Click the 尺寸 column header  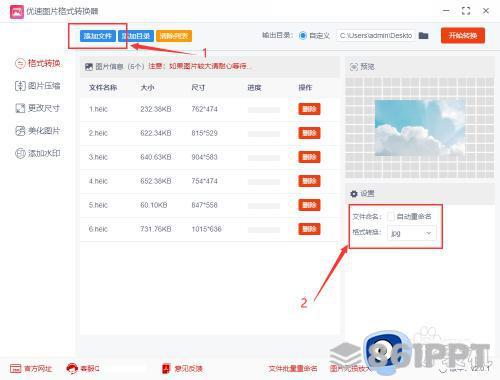pos(198,88)
